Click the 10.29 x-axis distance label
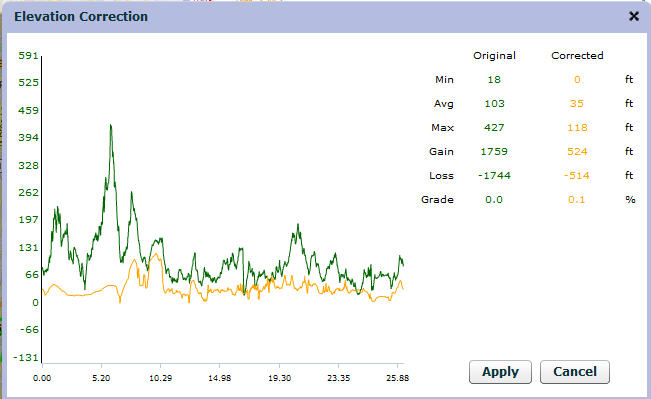The image size is (651, 399). pyautogui.click(x=161, y=378)
